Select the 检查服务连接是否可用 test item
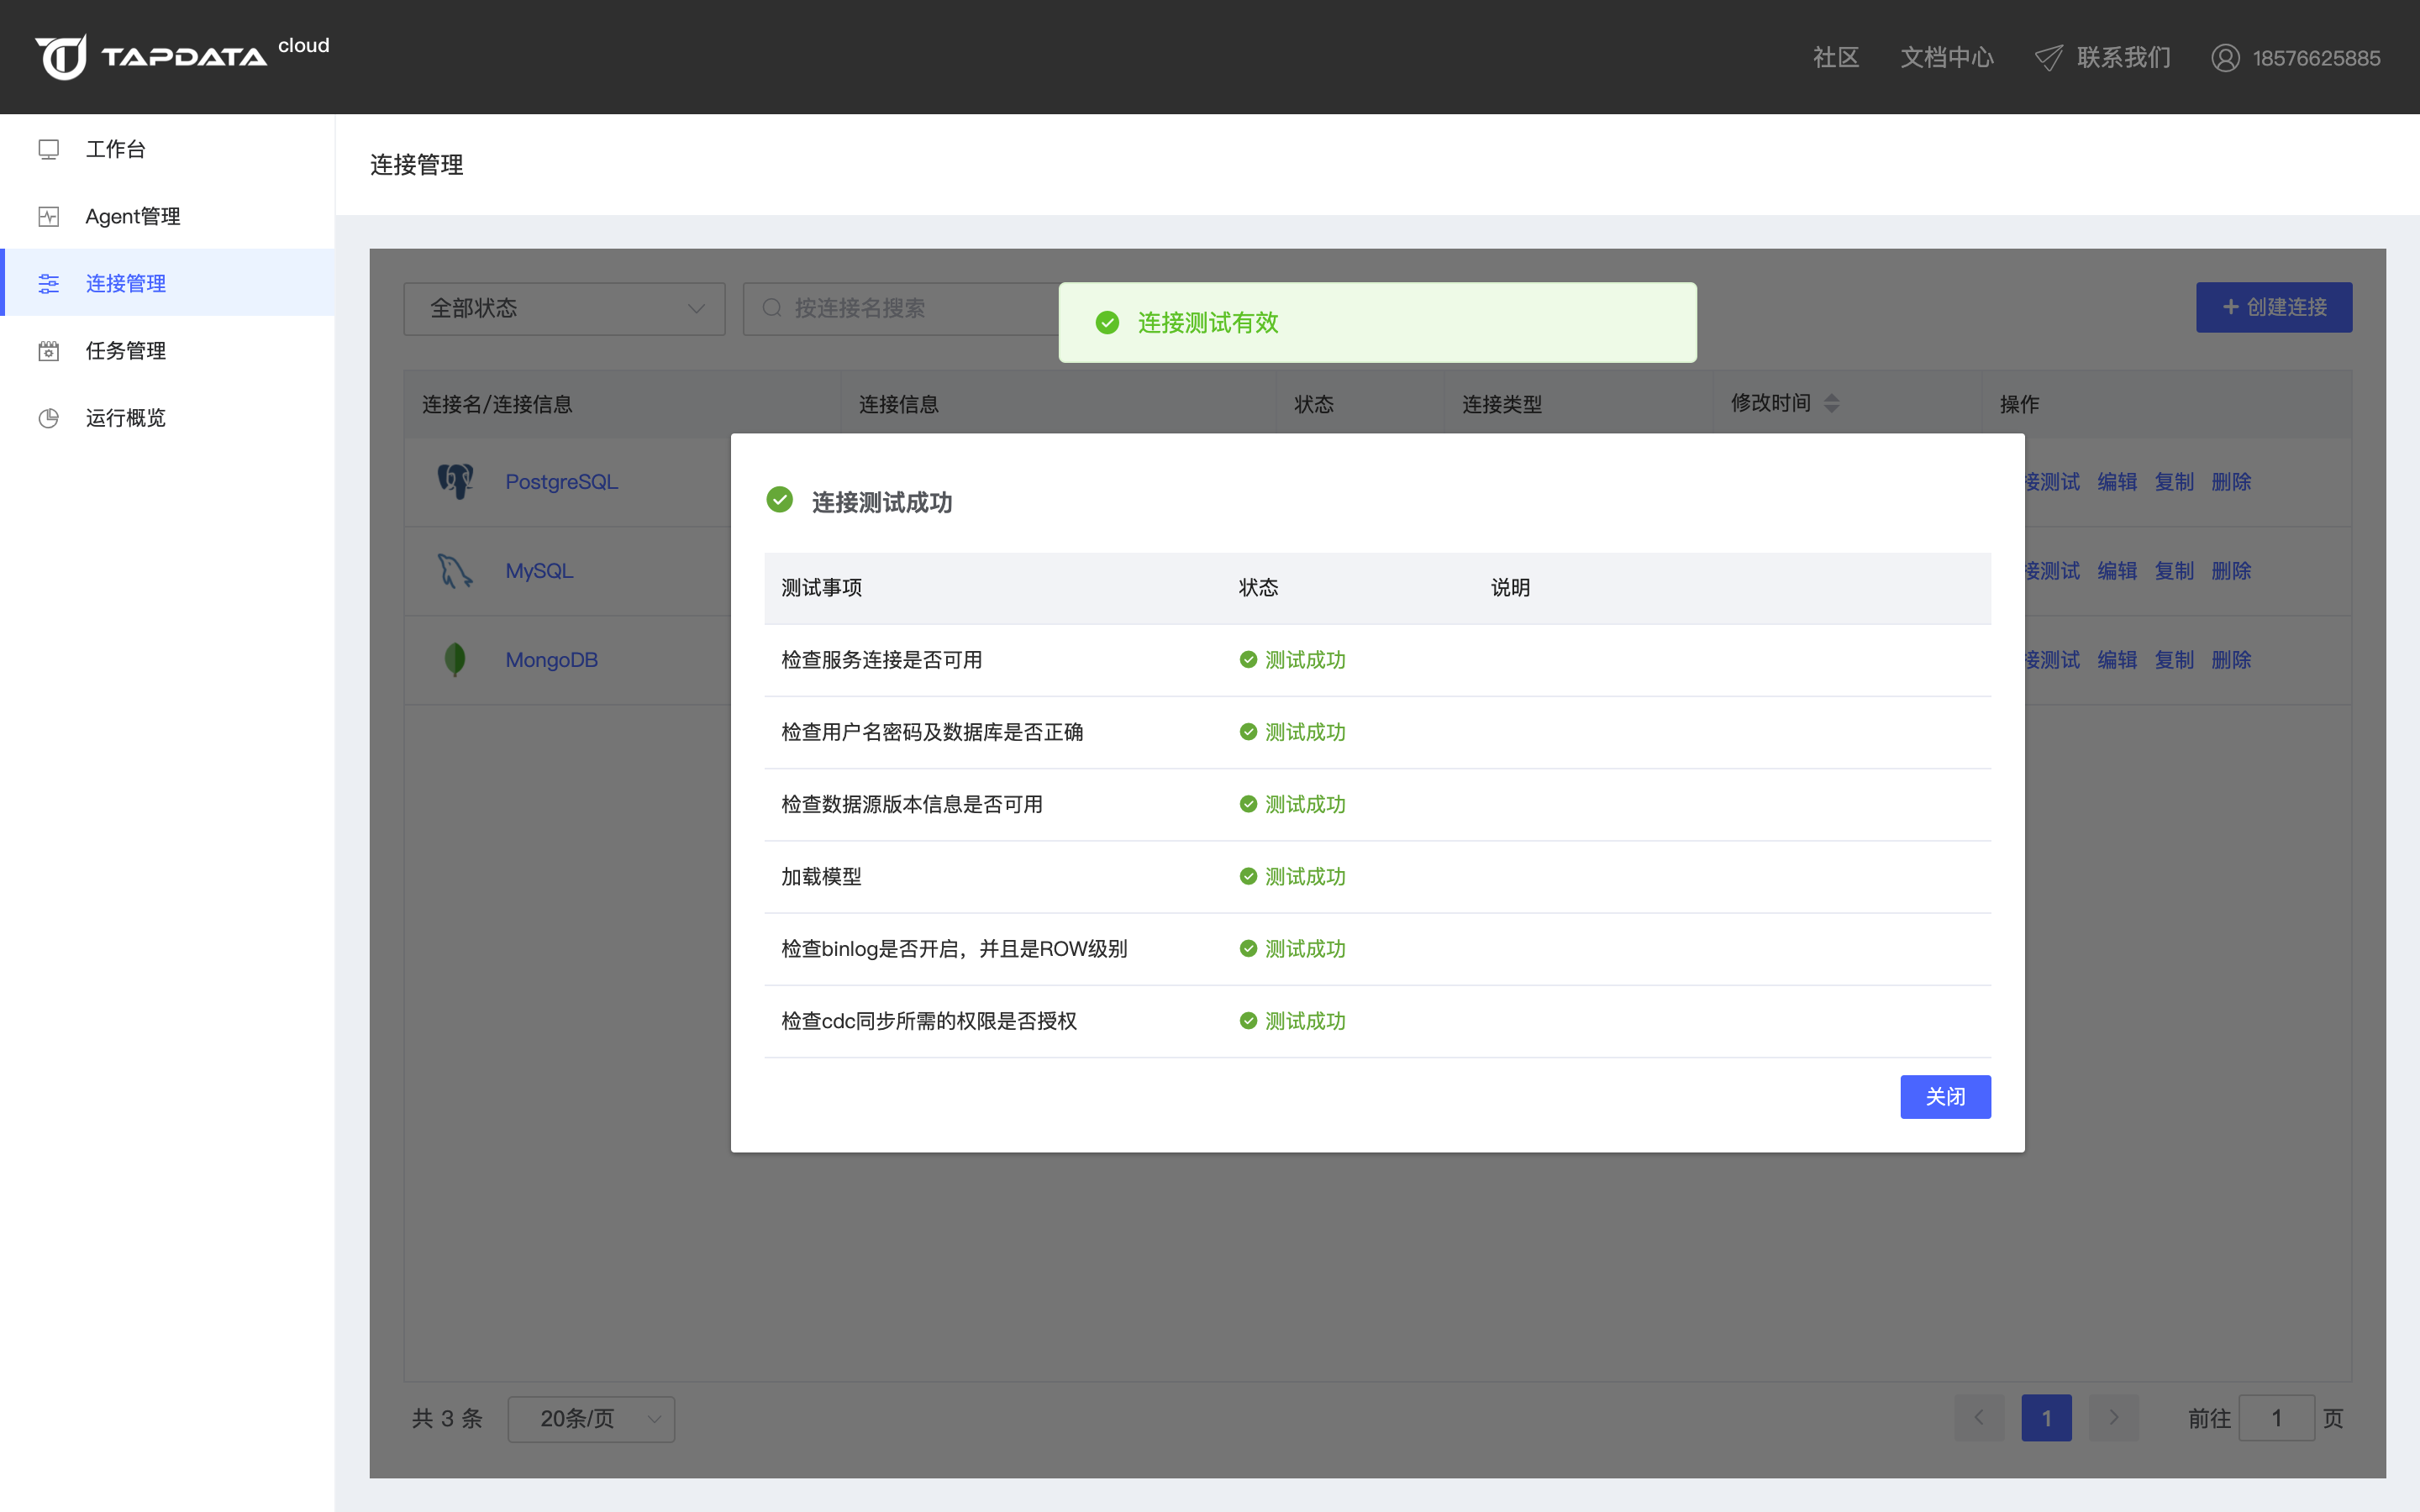Viewport: 2420px width, 1512px height. (881, 659)
